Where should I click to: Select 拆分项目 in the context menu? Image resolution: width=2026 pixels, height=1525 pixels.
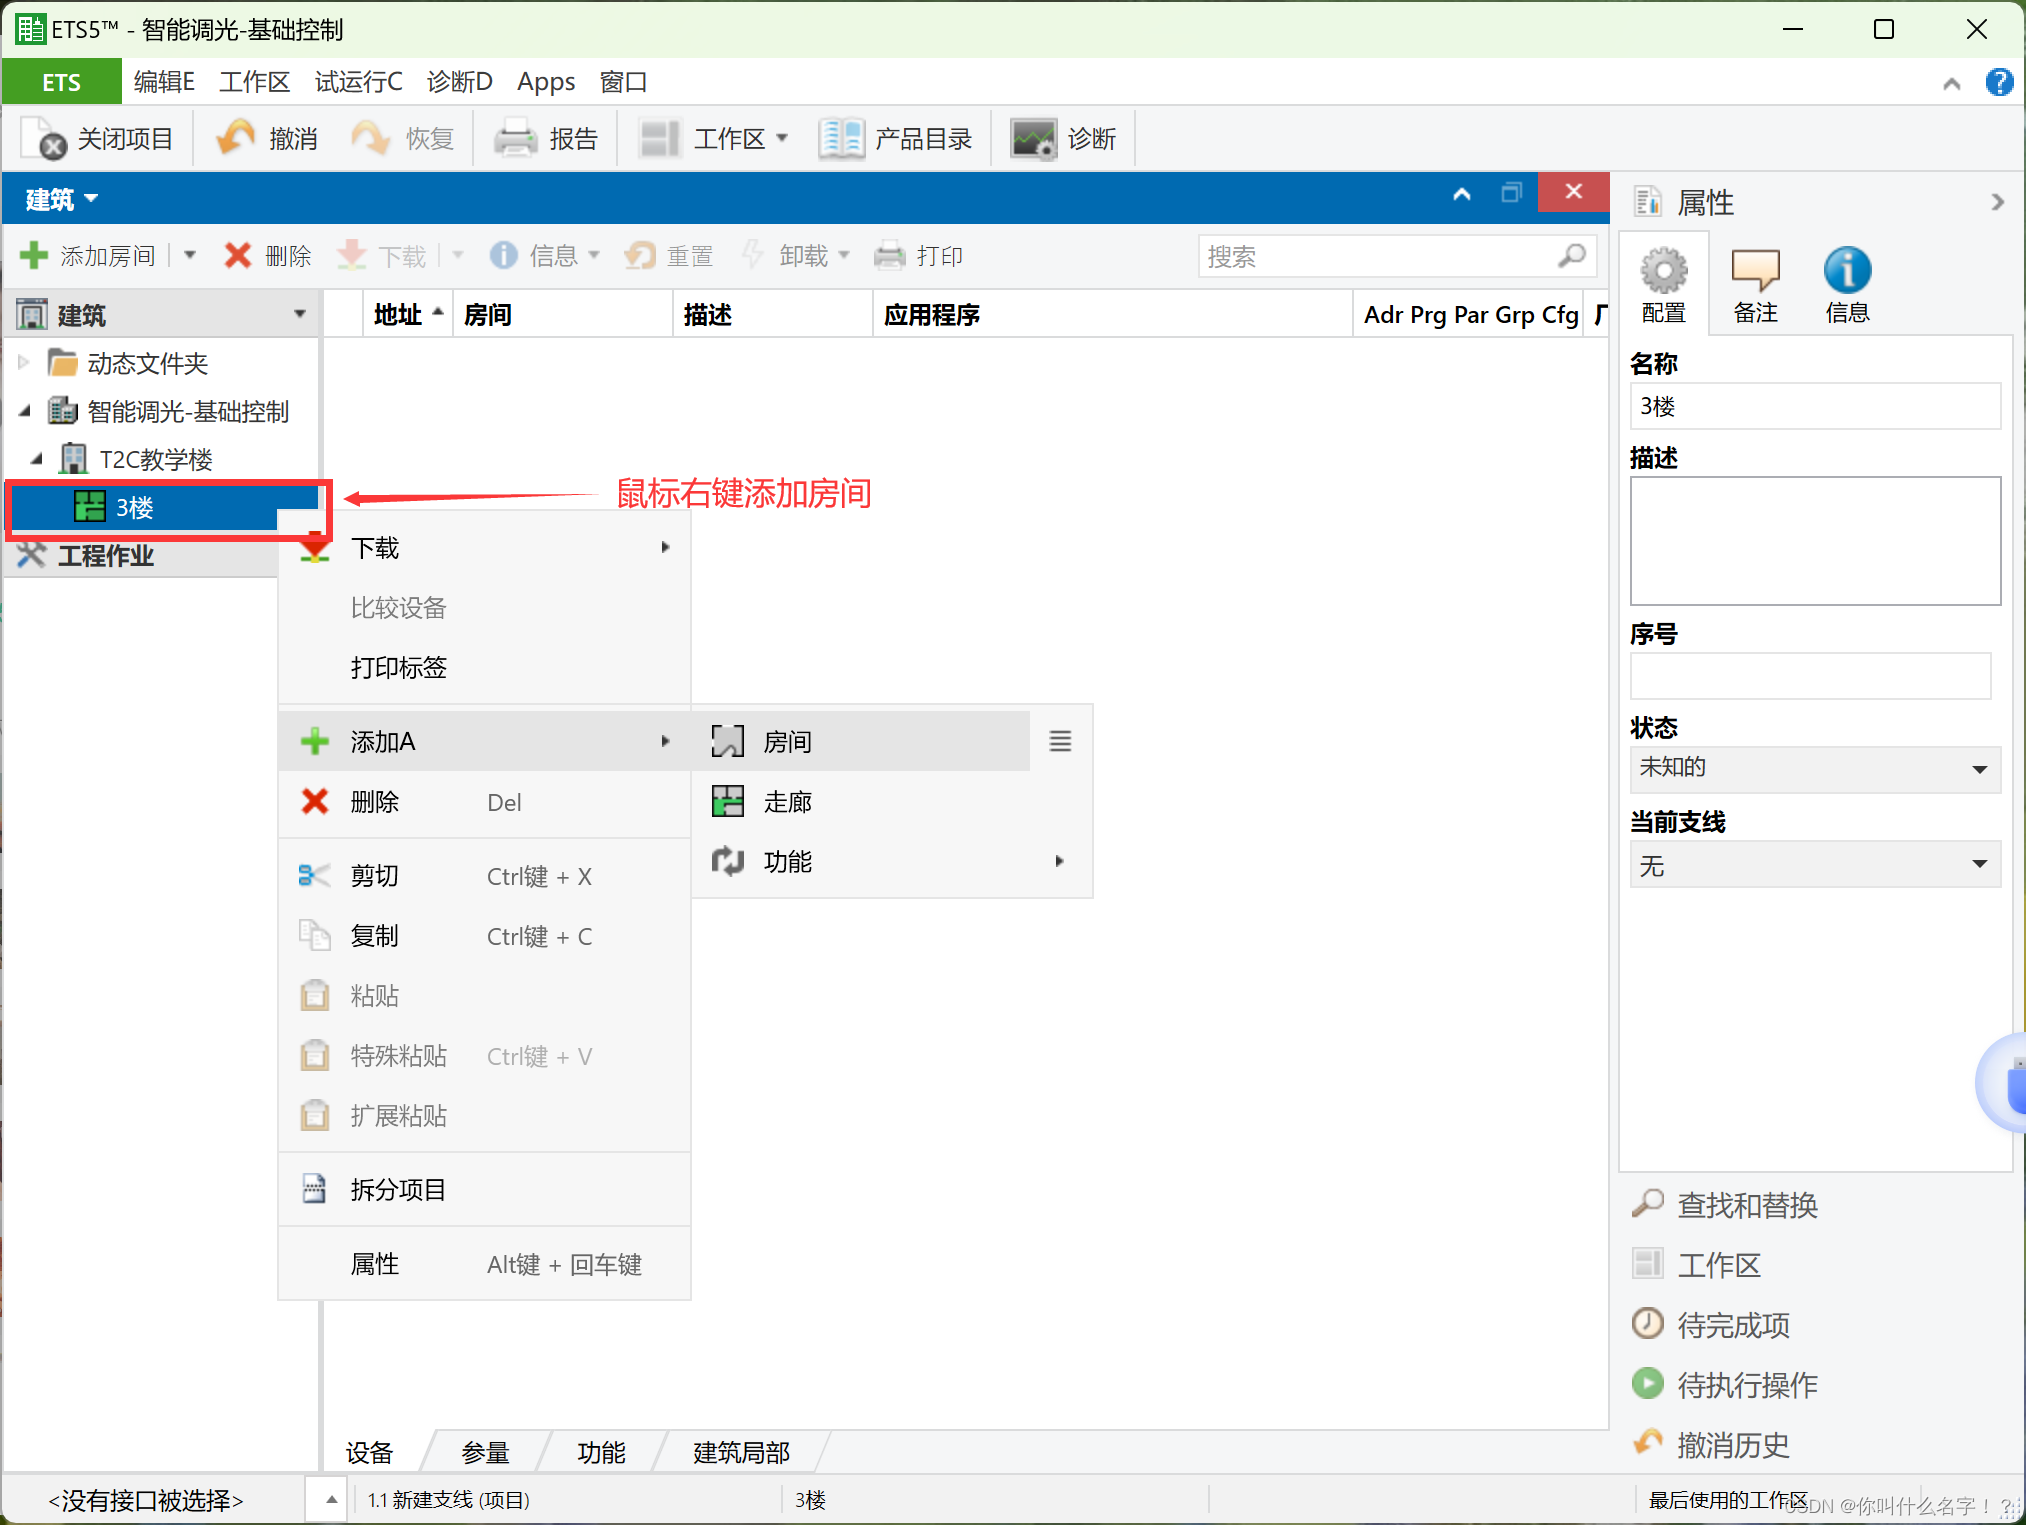[398, 1189]
